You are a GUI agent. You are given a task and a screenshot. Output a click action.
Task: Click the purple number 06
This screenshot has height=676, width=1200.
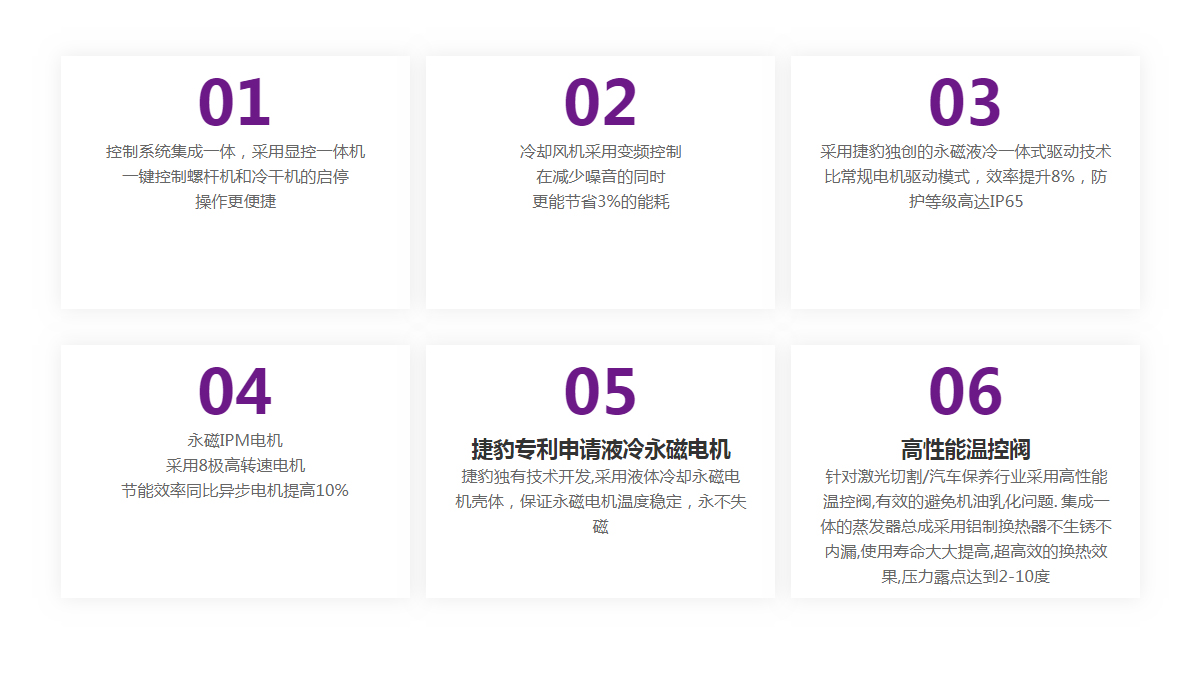(965, 392)
